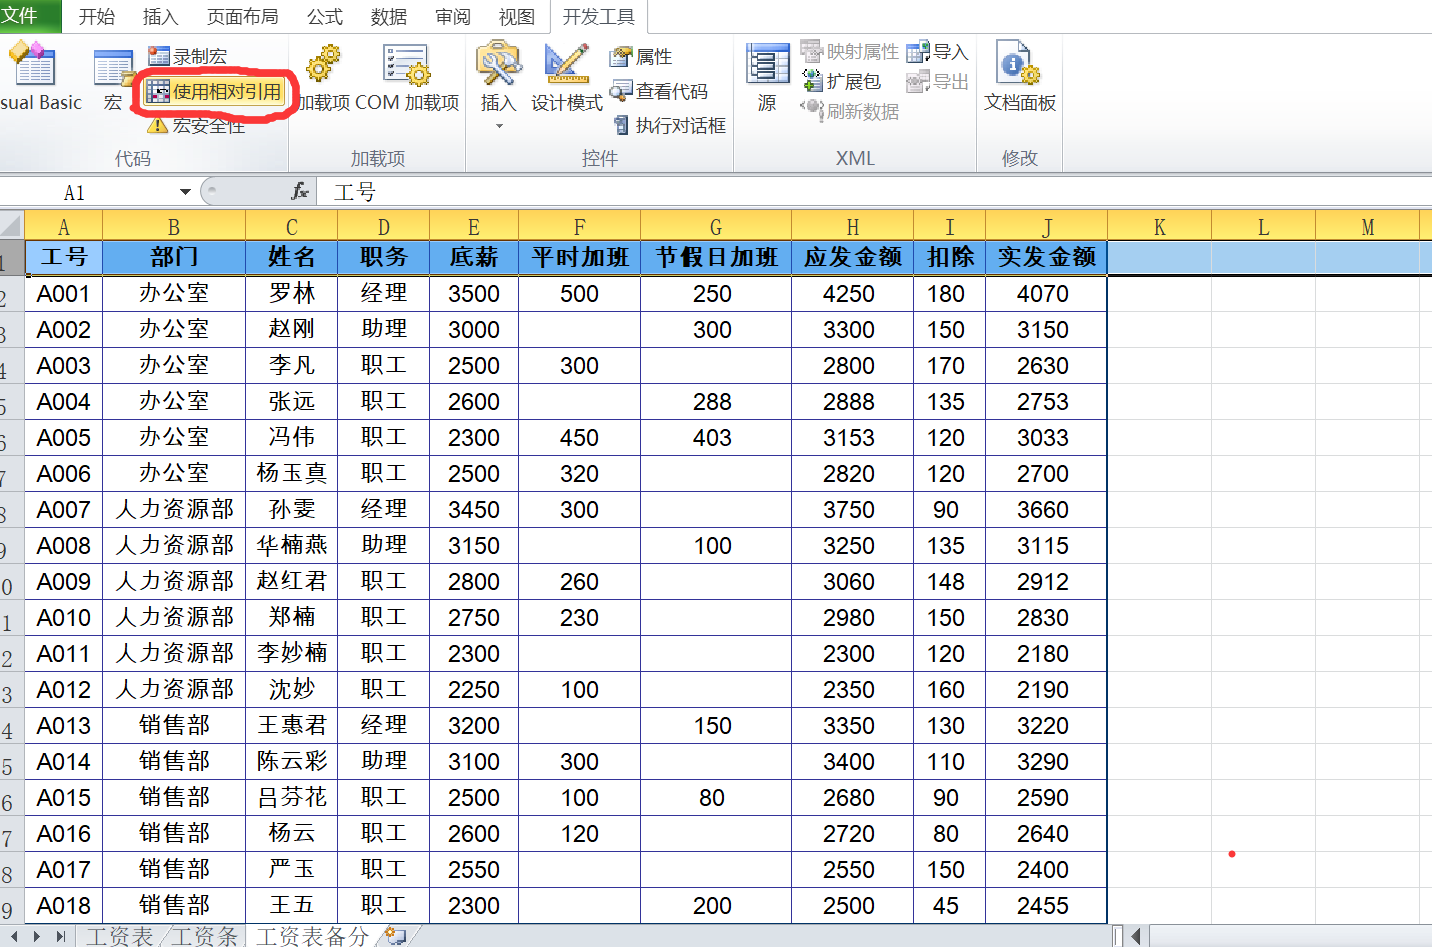
Task: Click cell containing A001
Action: (x=64, y=294)
